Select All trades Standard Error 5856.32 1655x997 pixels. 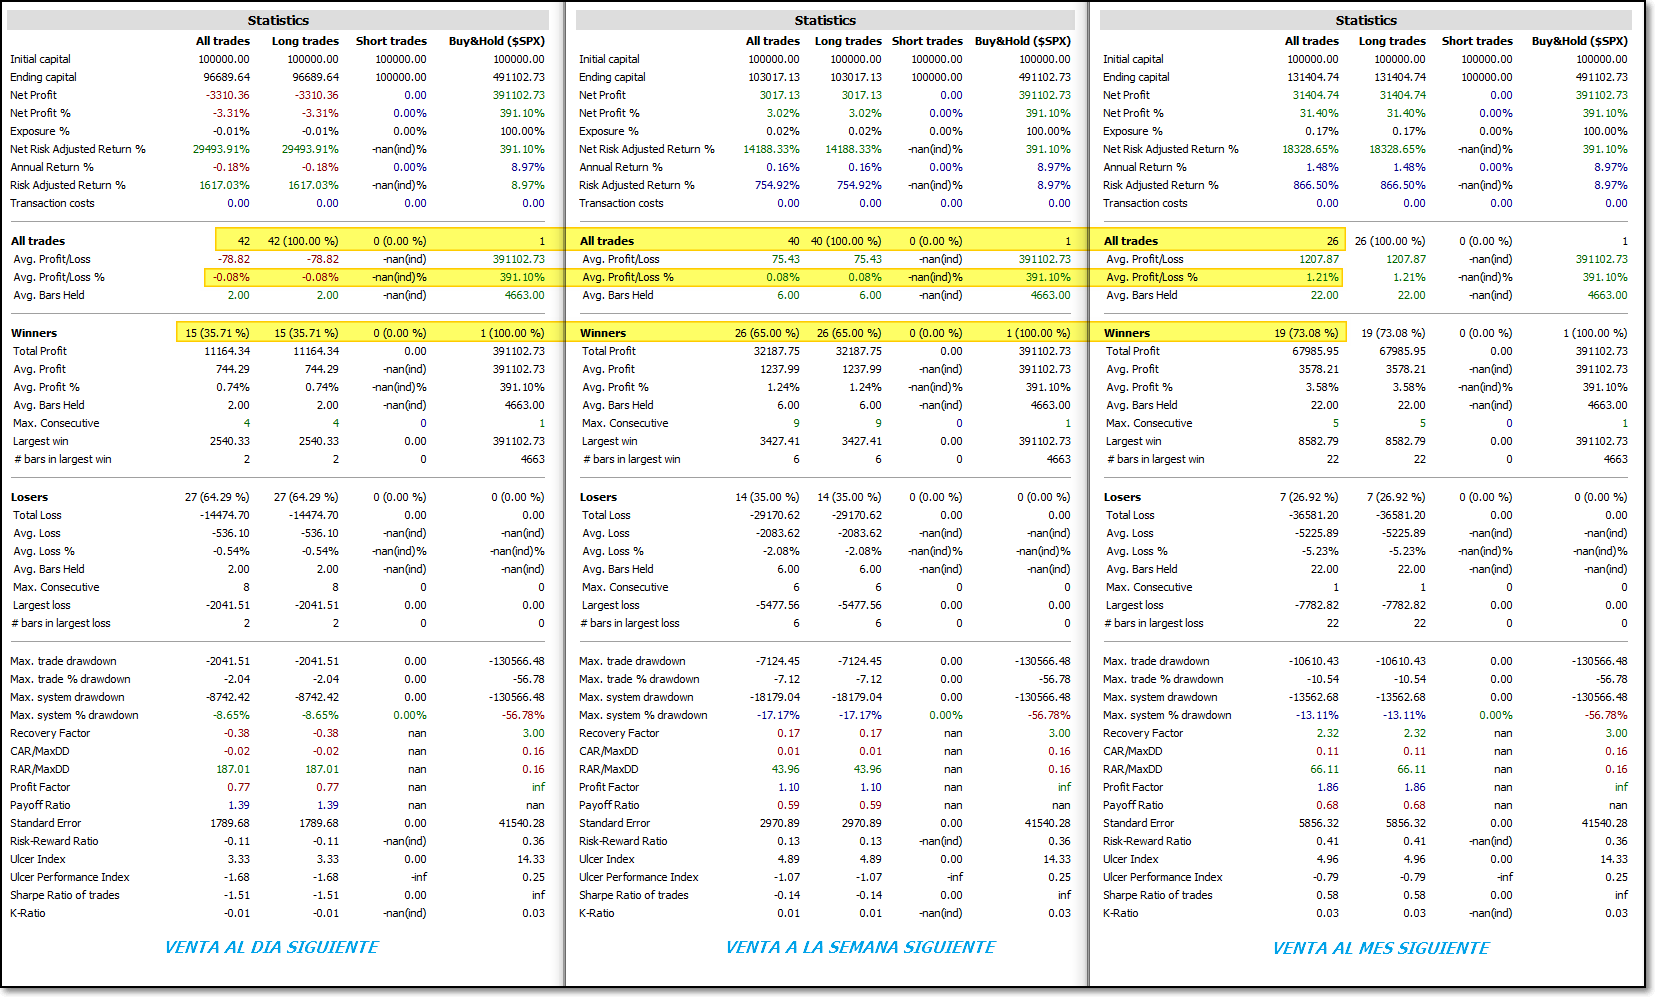point(1318,823)
